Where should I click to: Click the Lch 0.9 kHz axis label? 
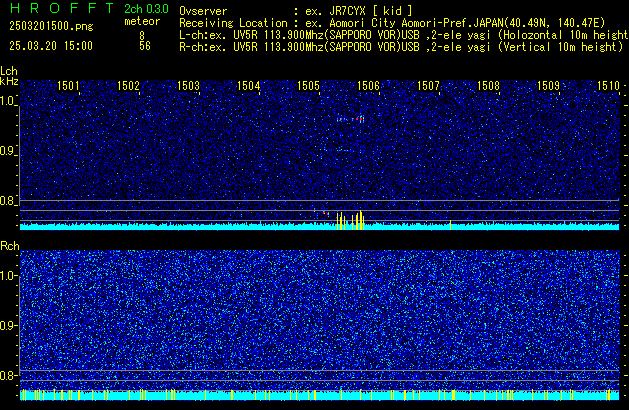click(8, 151)
